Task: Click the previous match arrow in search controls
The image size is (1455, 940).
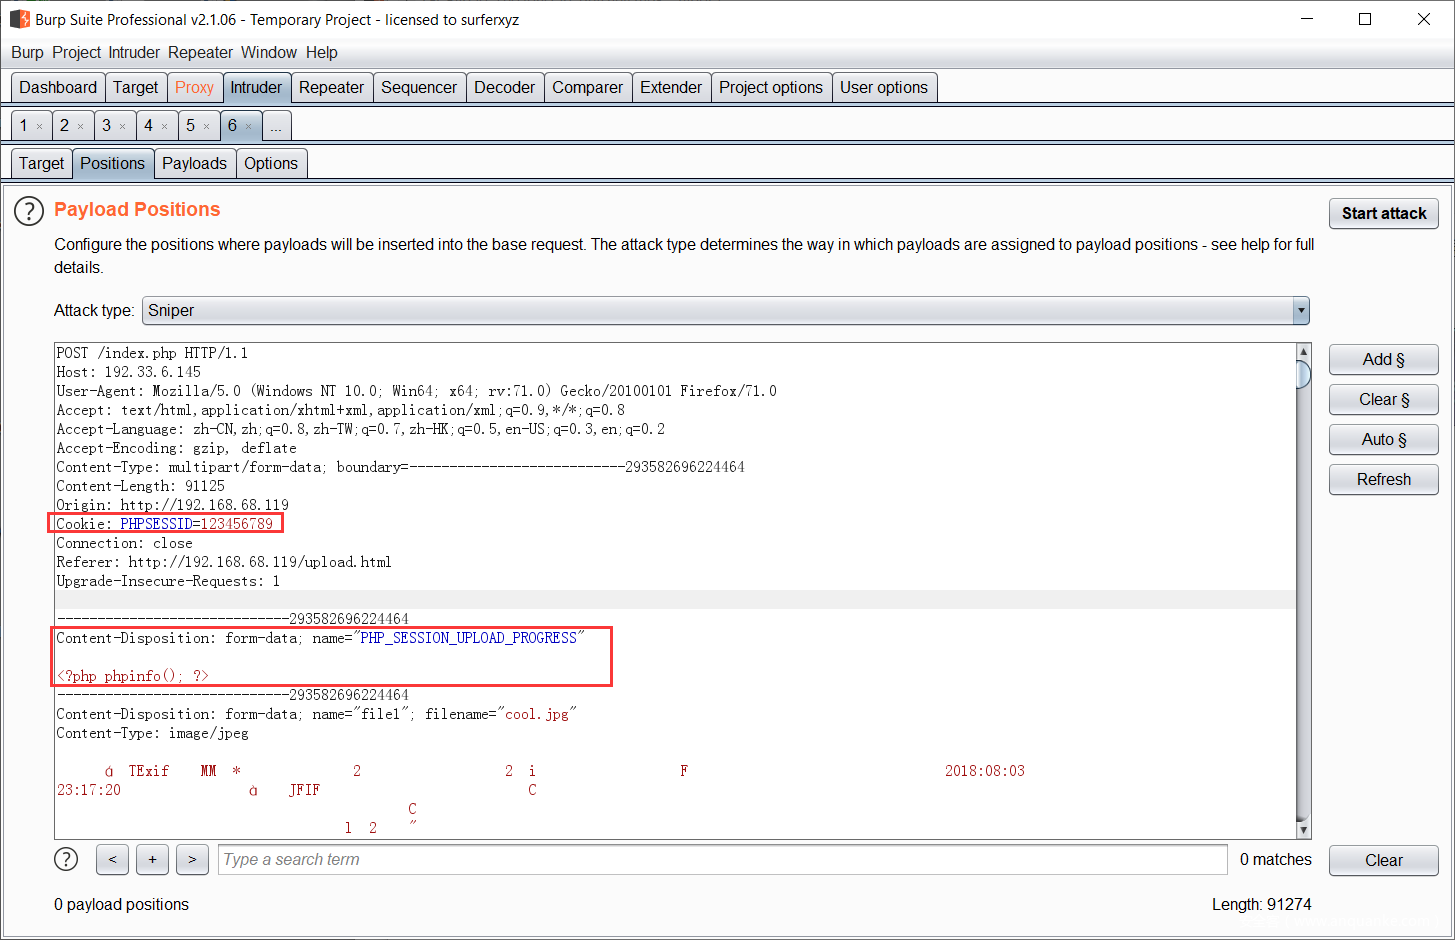Action: point(112,859)
